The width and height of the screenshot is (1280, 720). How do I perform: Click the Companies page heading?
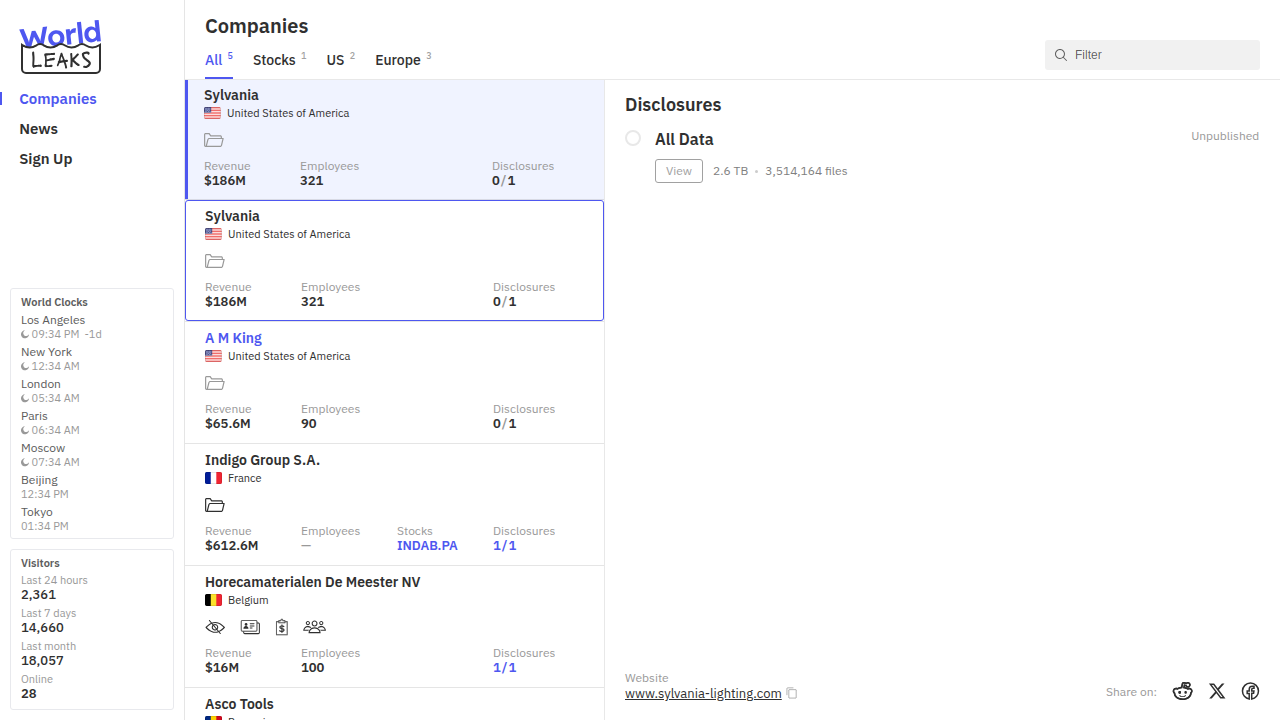257,26
